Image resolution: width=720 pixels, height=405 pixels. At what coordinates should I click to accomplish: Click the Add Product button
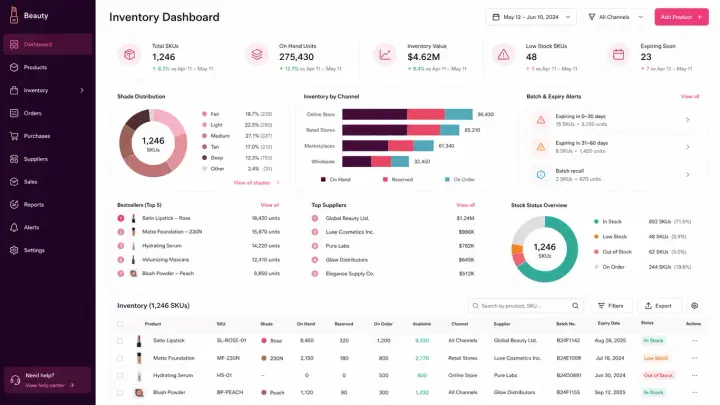(681, 17)
